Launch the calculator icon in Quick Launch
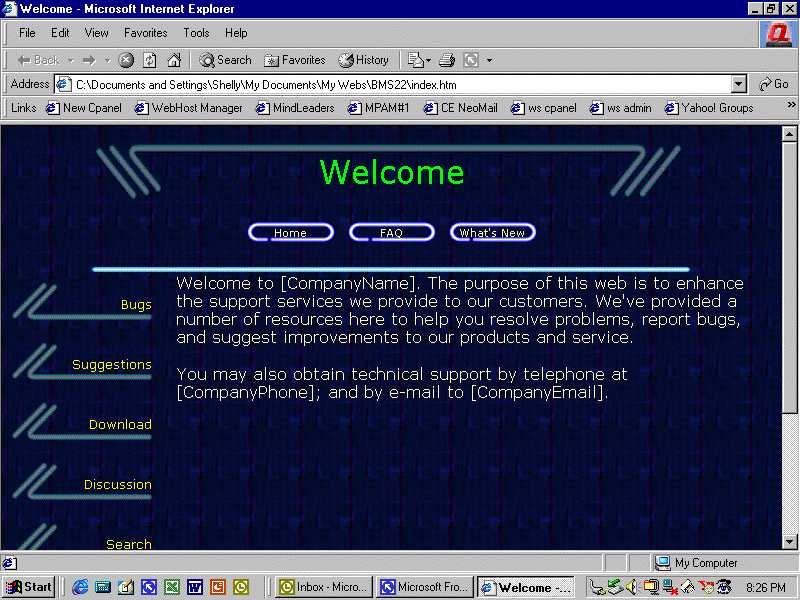This screenshot has width=800, height=600. [x=103, y=587]
